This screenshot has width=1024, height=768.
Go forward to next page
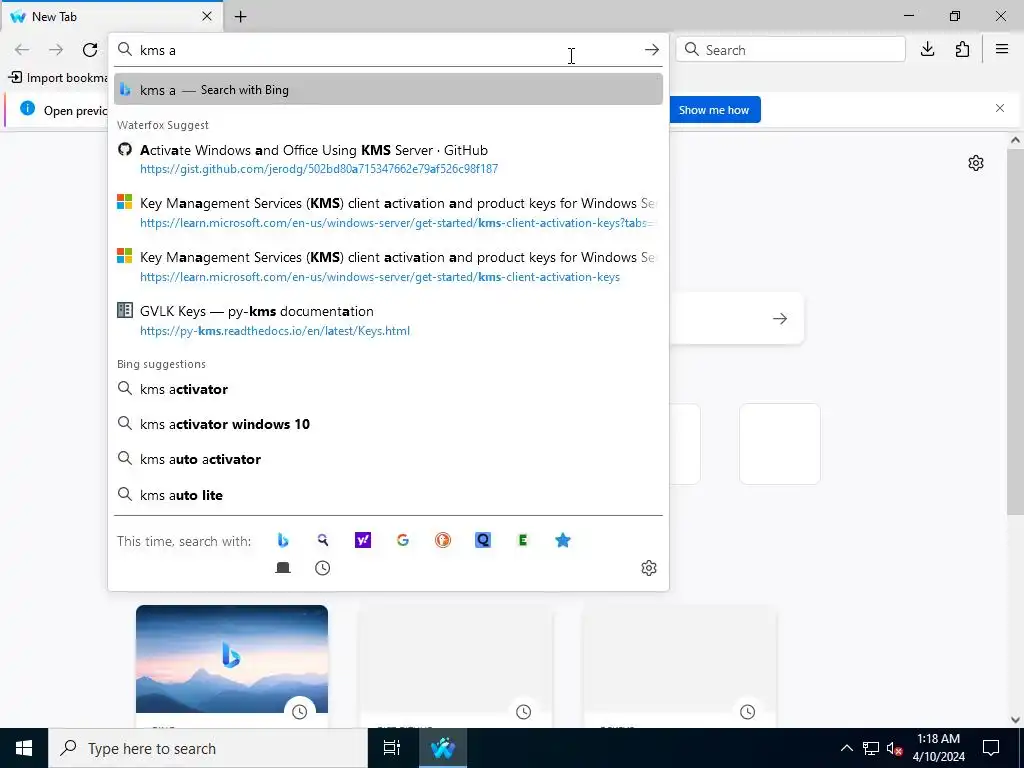point(56,50)
